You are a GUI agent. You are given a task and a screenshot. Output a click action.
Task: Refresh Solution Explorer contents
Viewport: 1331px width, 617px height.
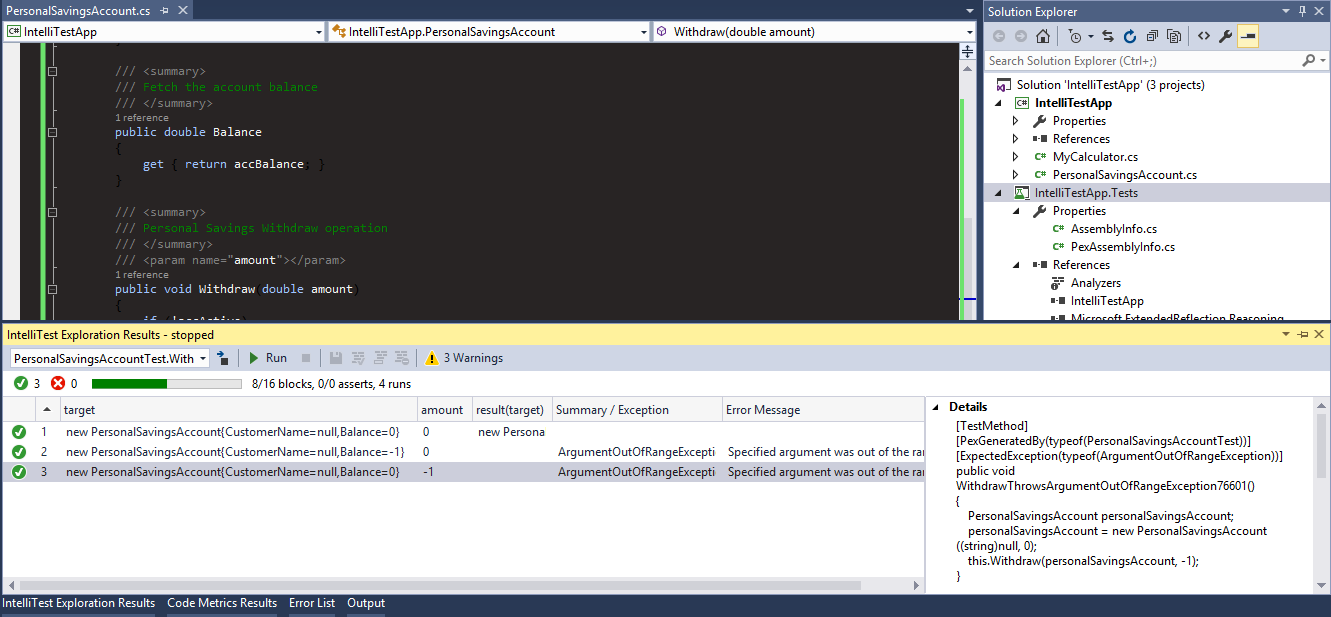(x=1130, y=36)
